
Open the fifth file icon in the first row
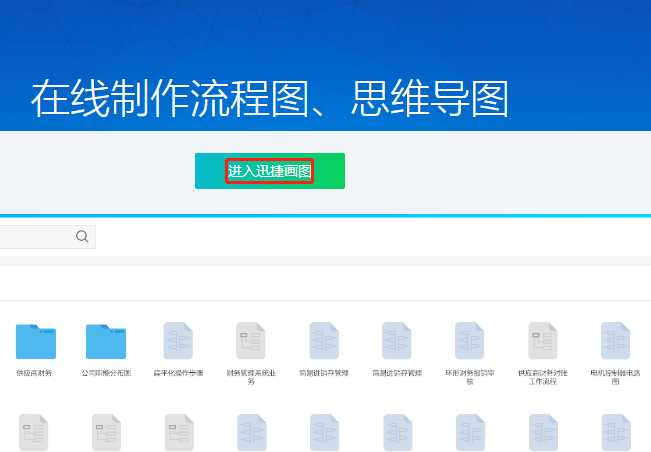(x=324, y=341)
